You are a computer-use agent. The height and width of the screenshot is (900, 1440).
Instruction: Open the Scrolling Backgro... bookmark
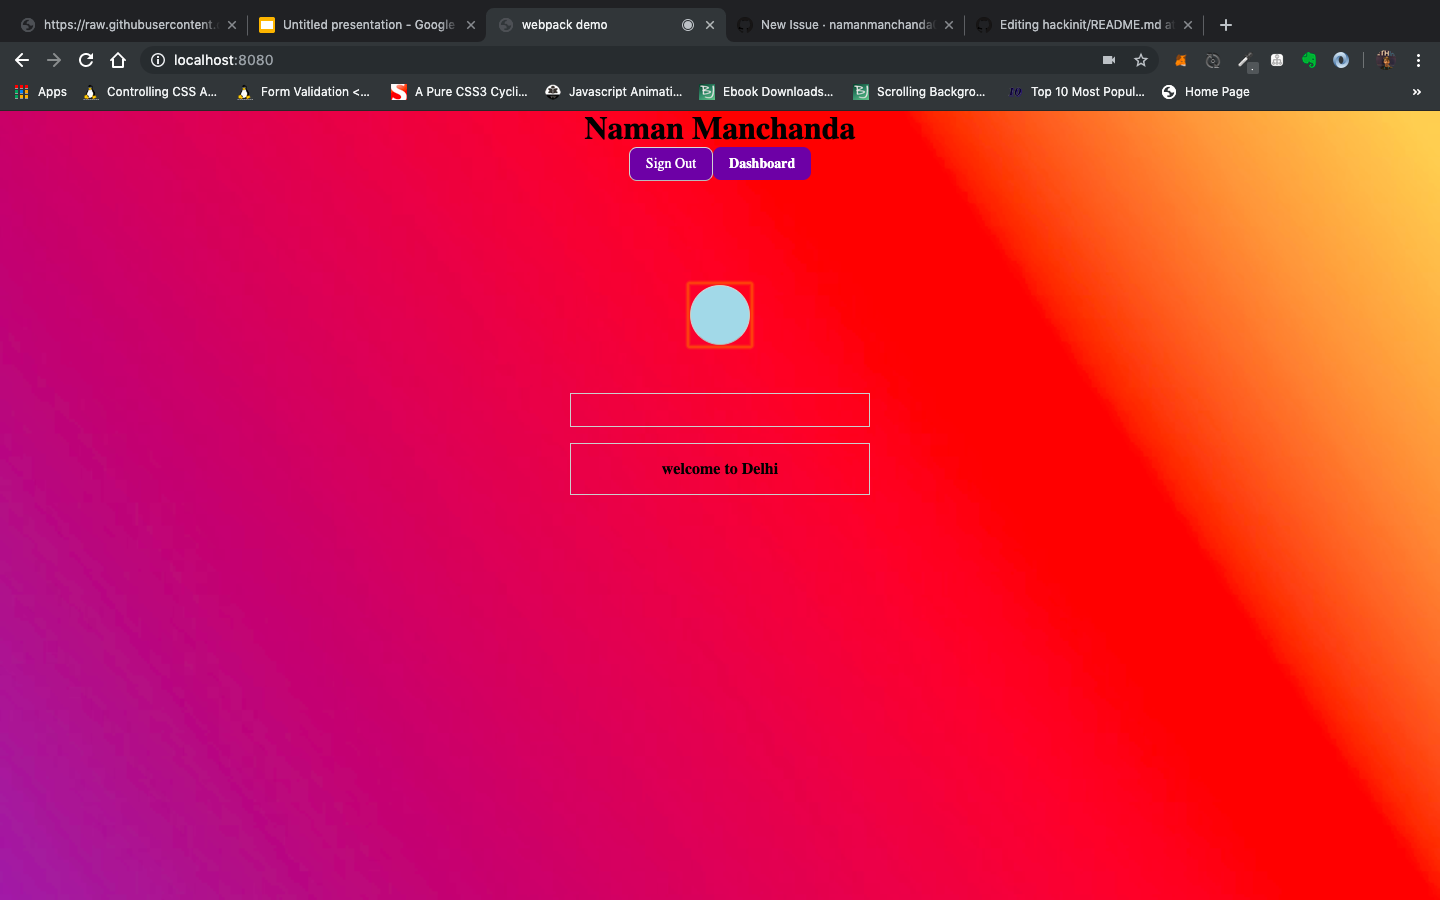pyautogui.click(x=920, y=92)
